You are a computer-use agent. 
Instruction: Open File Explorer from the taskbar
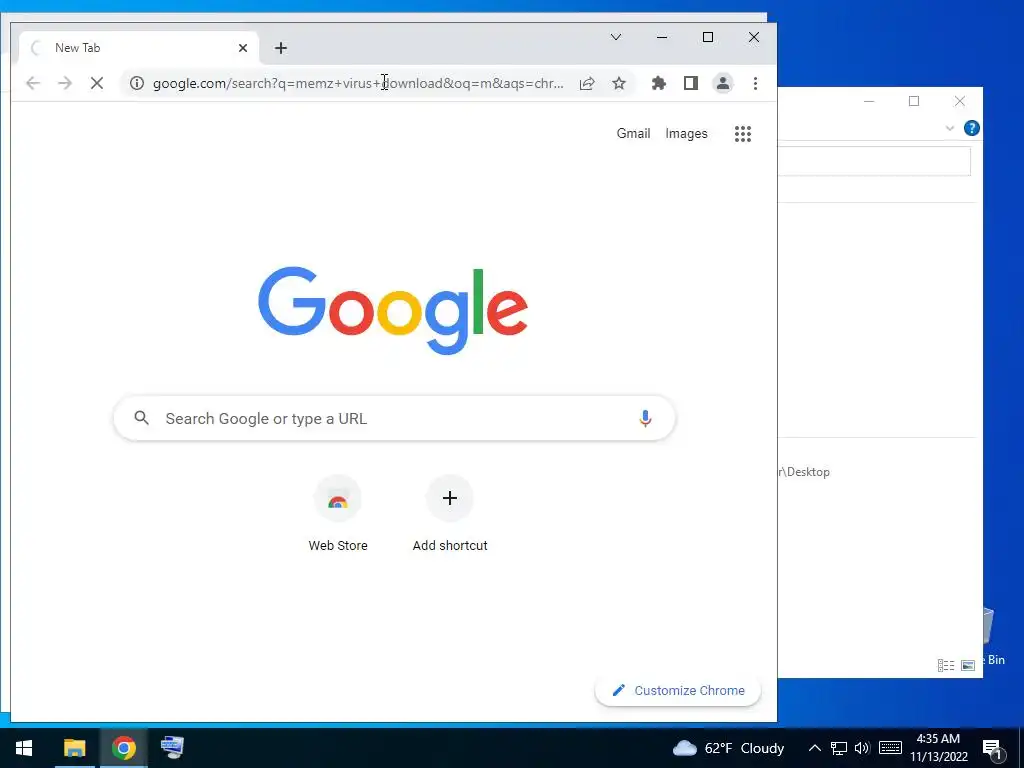74,748
